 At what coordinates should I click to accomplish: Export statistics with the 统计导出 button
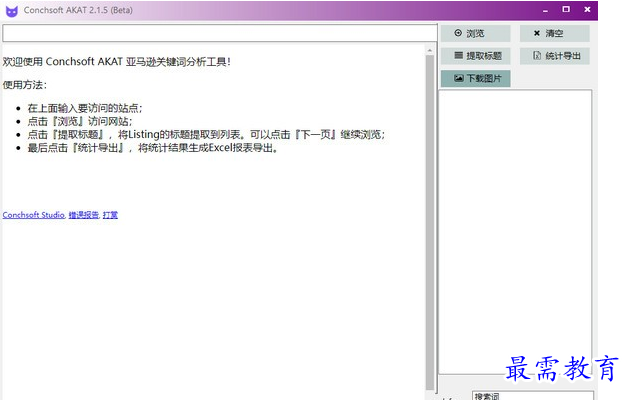pos(554,56)
